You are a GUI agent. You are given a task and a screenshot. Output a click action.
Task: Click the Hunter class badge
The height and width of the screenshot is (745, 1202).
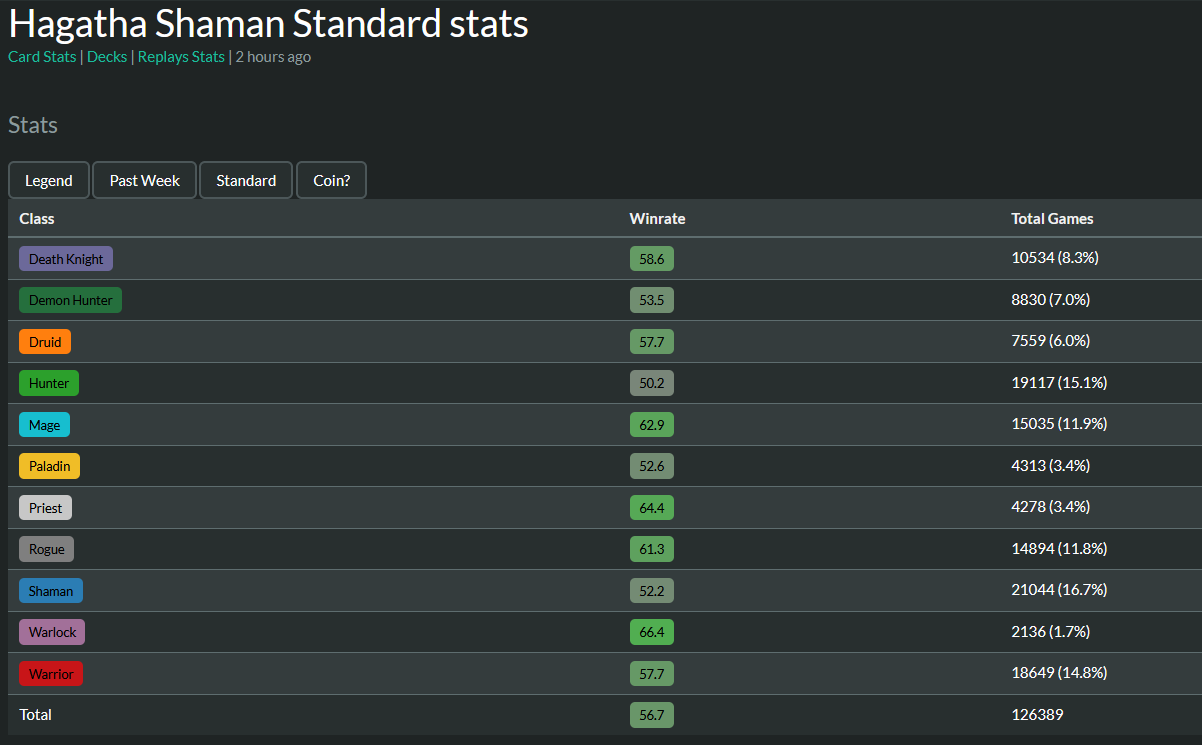tap(49, 383)
